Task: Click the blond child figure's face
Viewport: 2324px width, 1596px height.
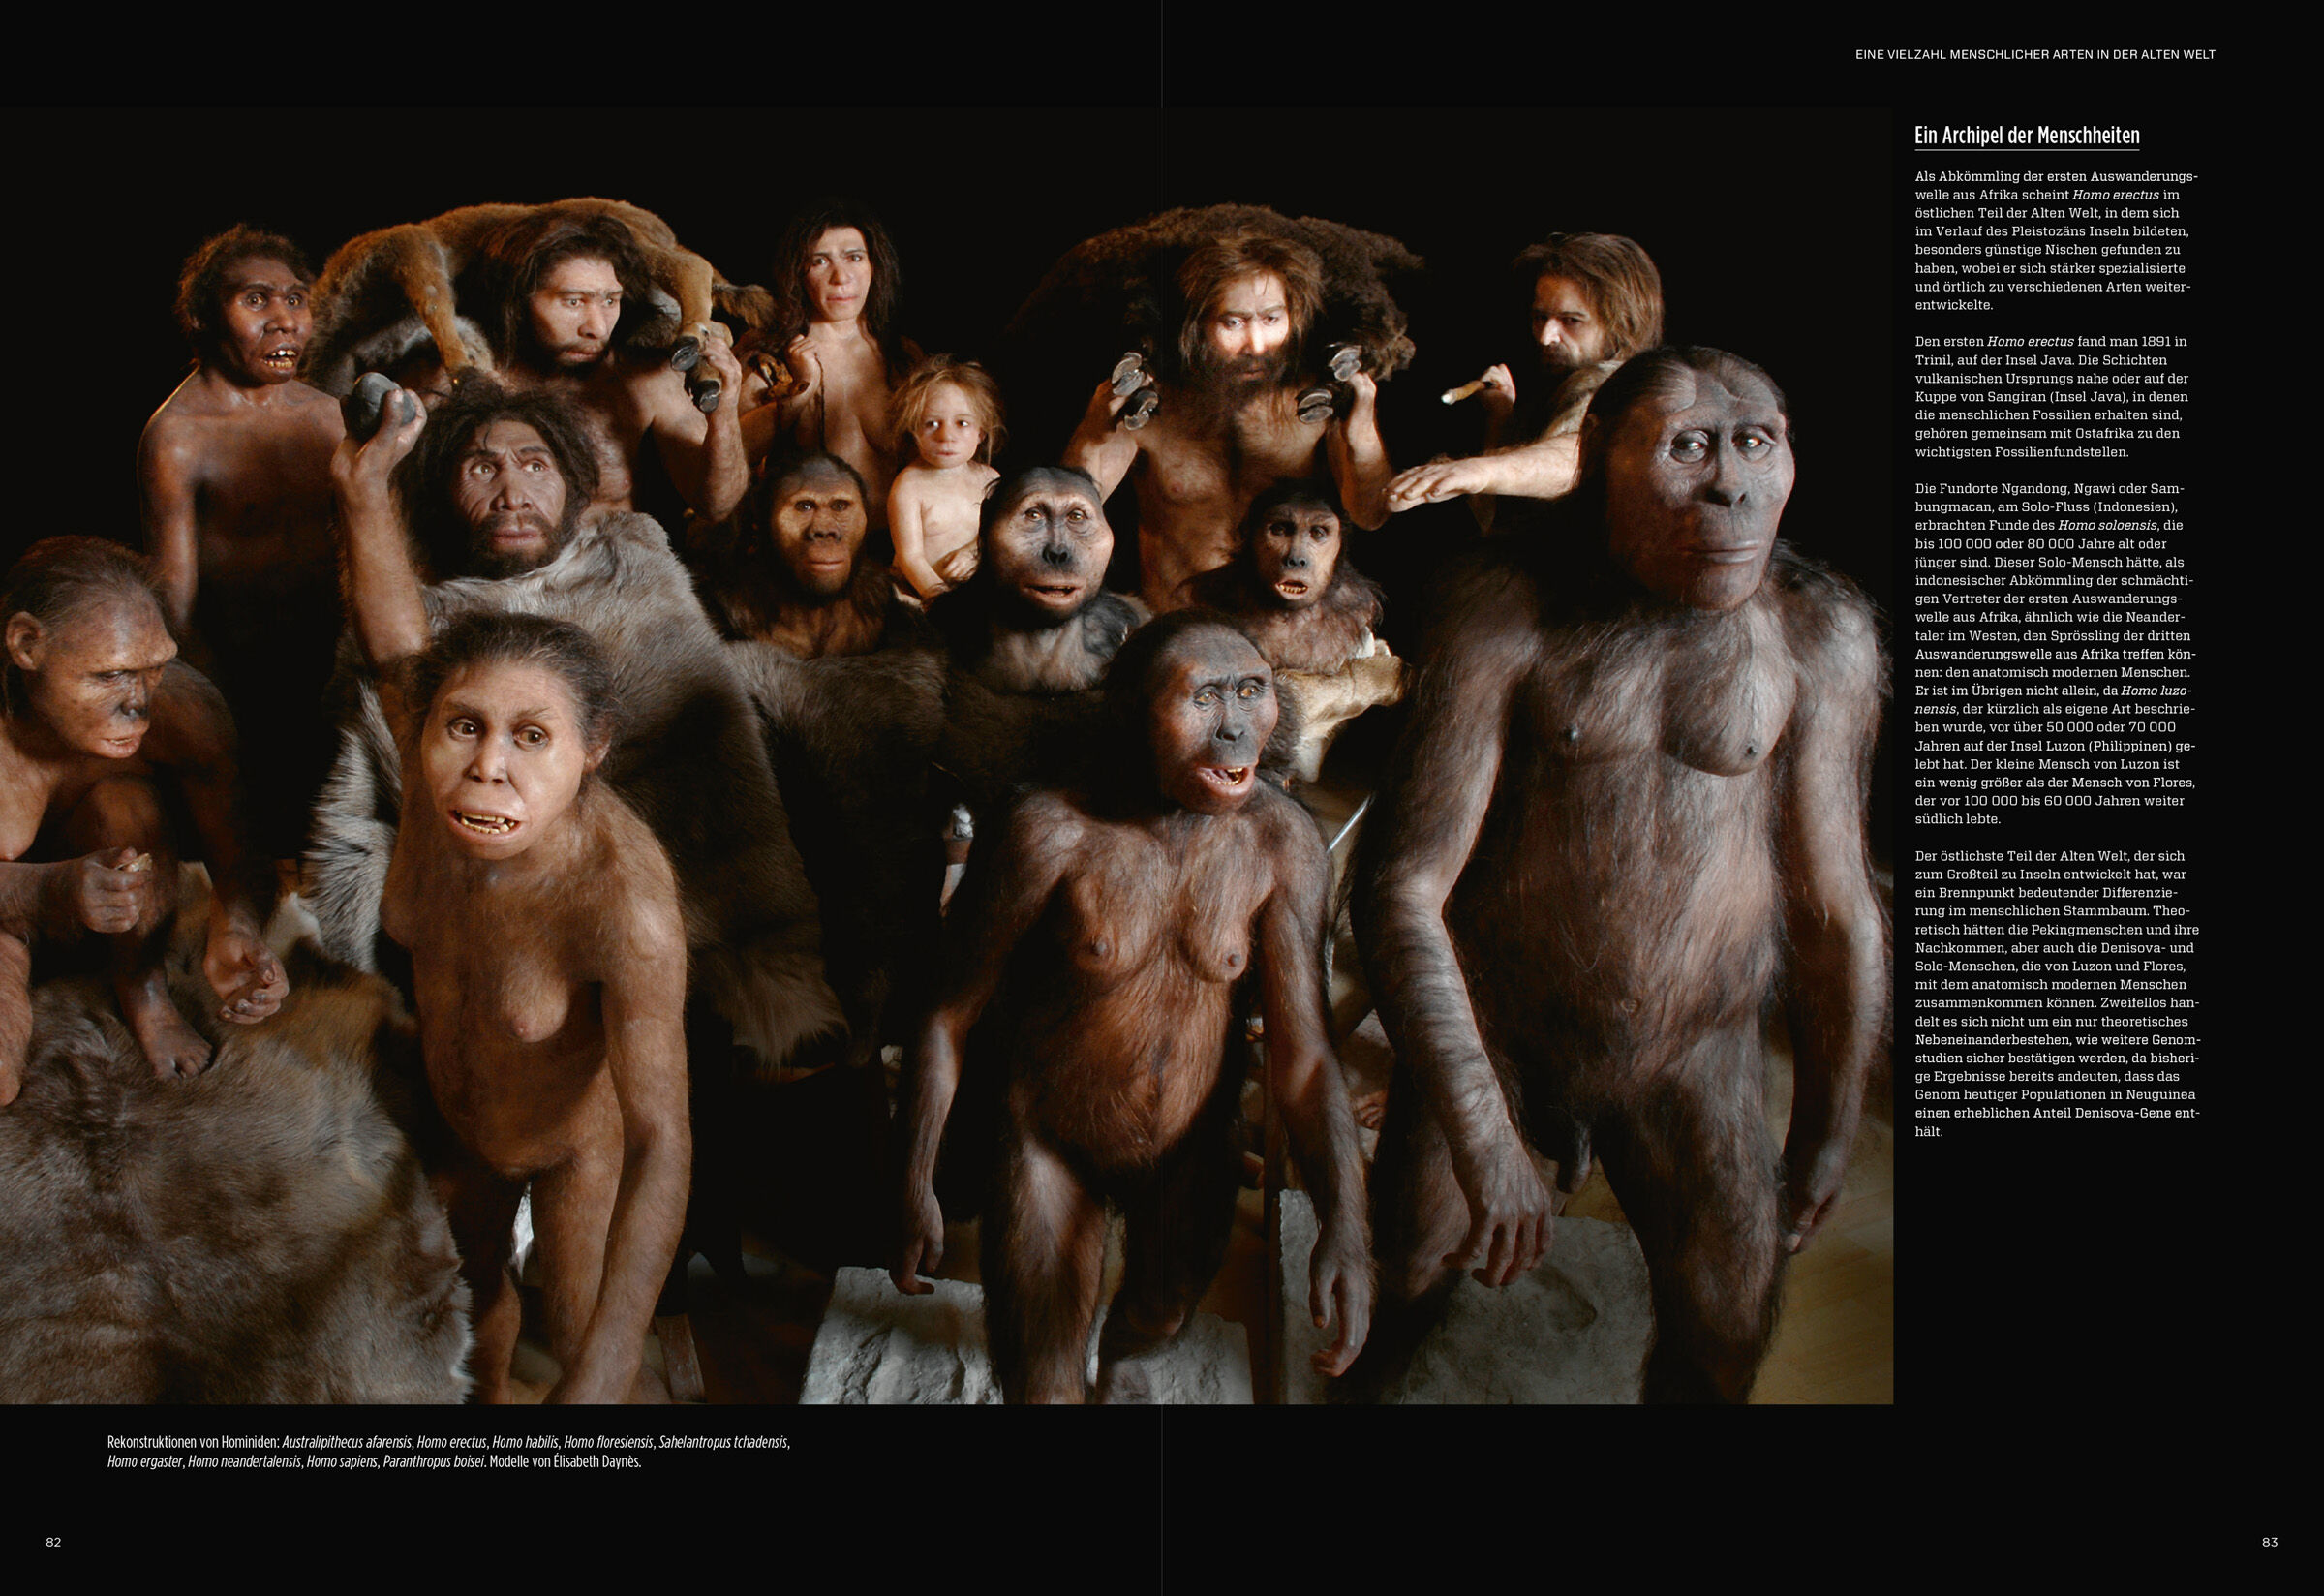Action: [x=946, y=432]
